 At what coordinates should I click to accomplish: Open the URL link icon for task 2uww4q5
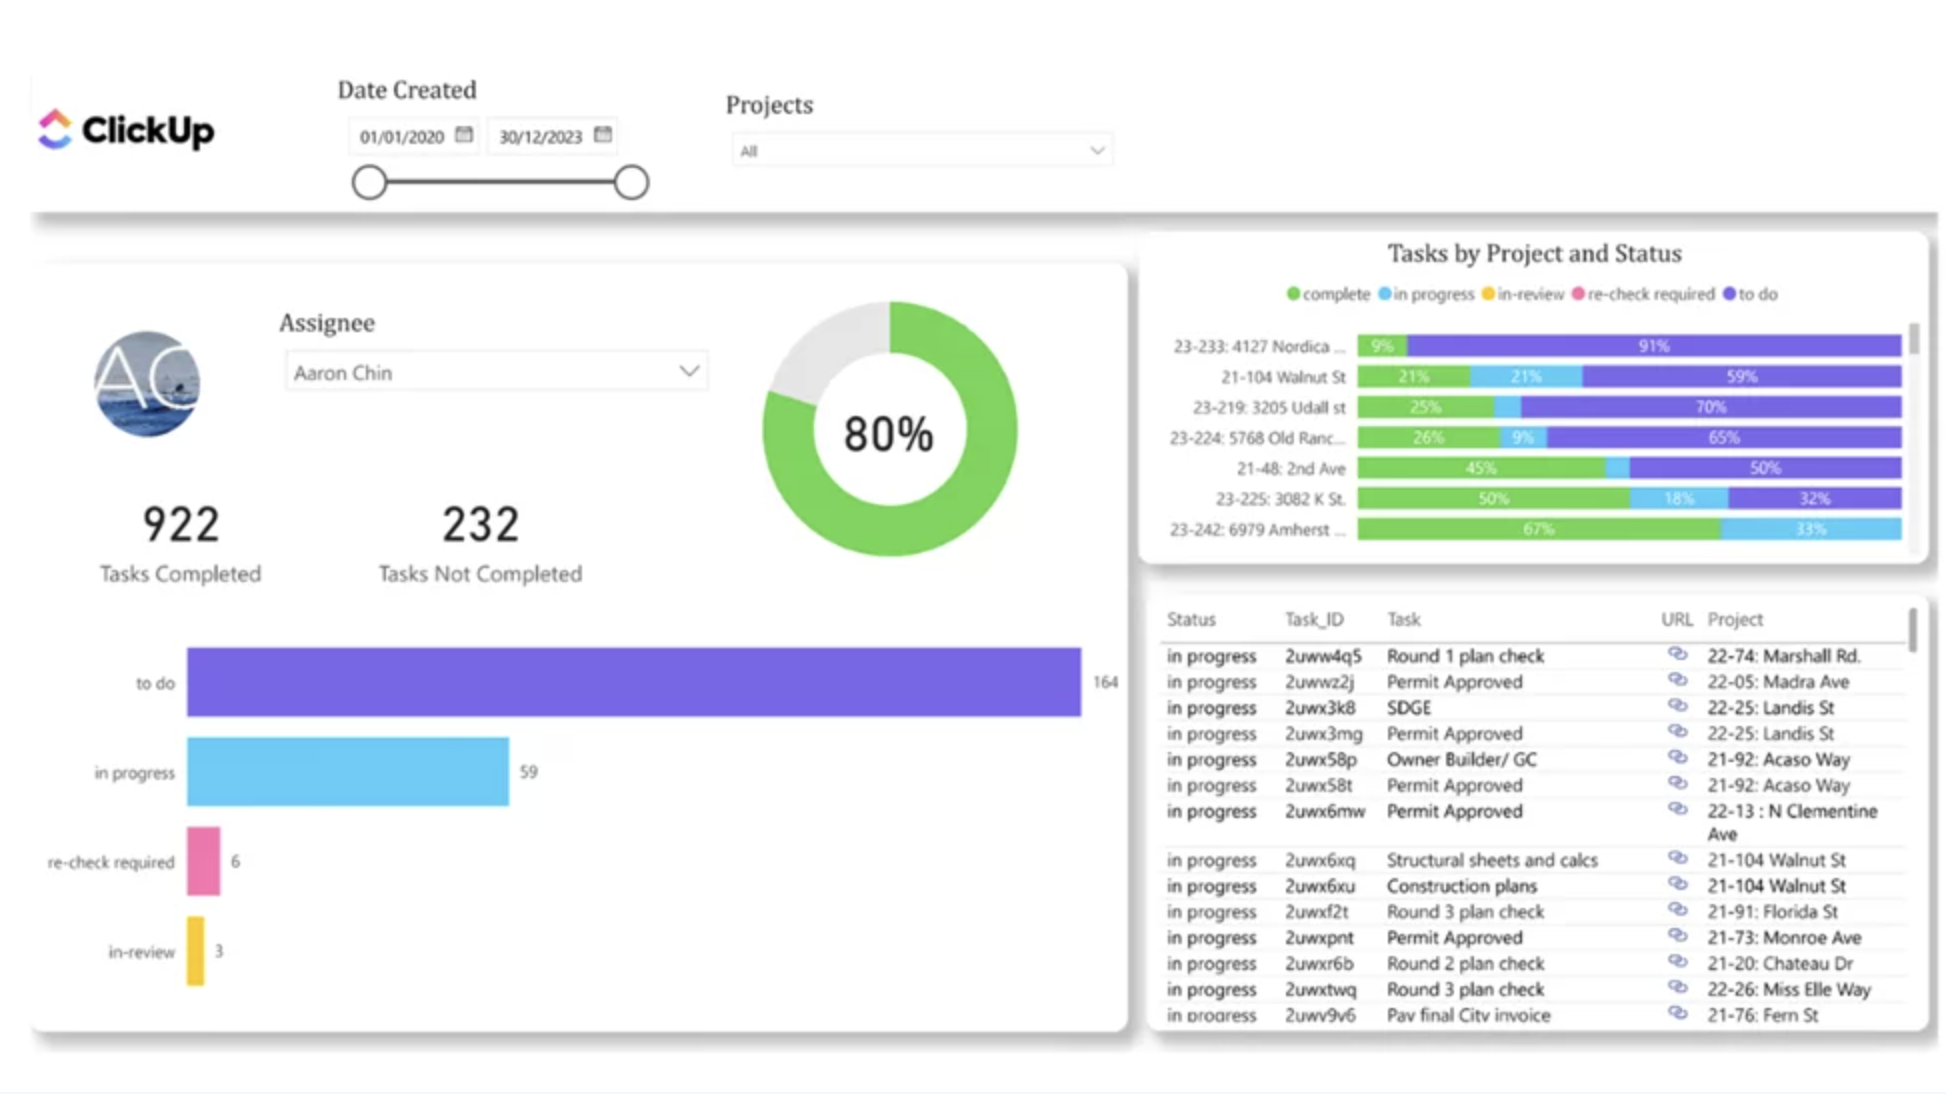[1677, 654]
